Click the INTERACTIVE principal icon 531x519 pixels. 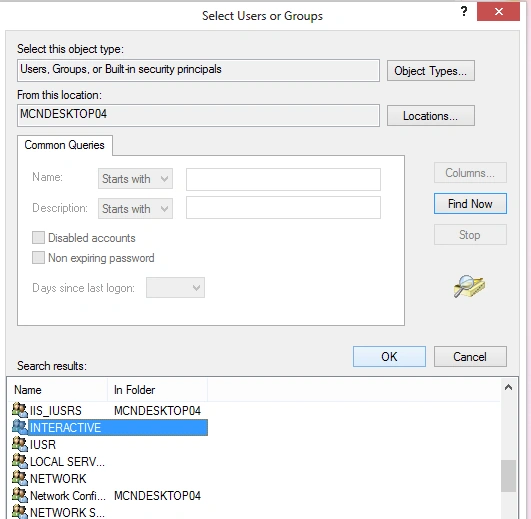pos(20,427)
